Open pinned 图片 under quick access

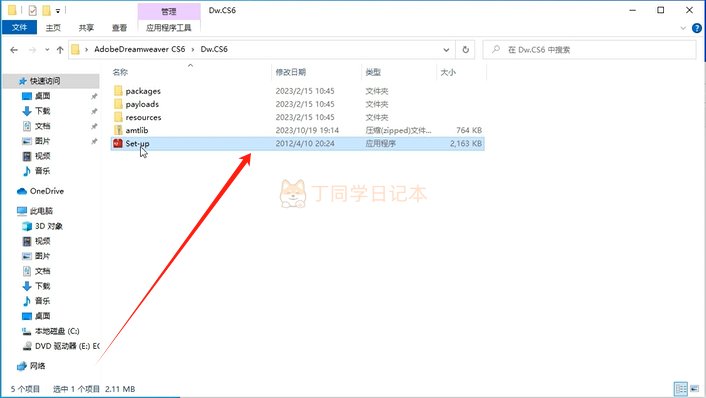42,141
